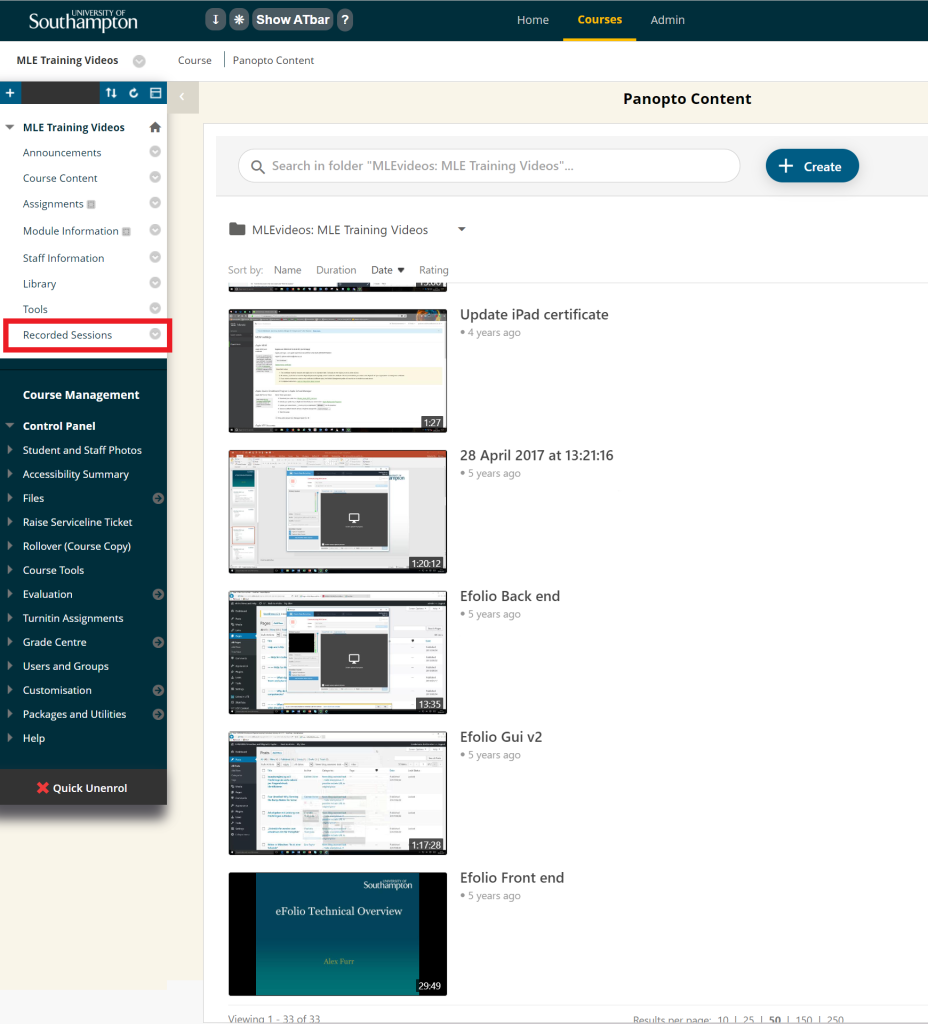The image size is (928, 1024).
Task: Open options chevron for Tools
Action: coord(155,308)
